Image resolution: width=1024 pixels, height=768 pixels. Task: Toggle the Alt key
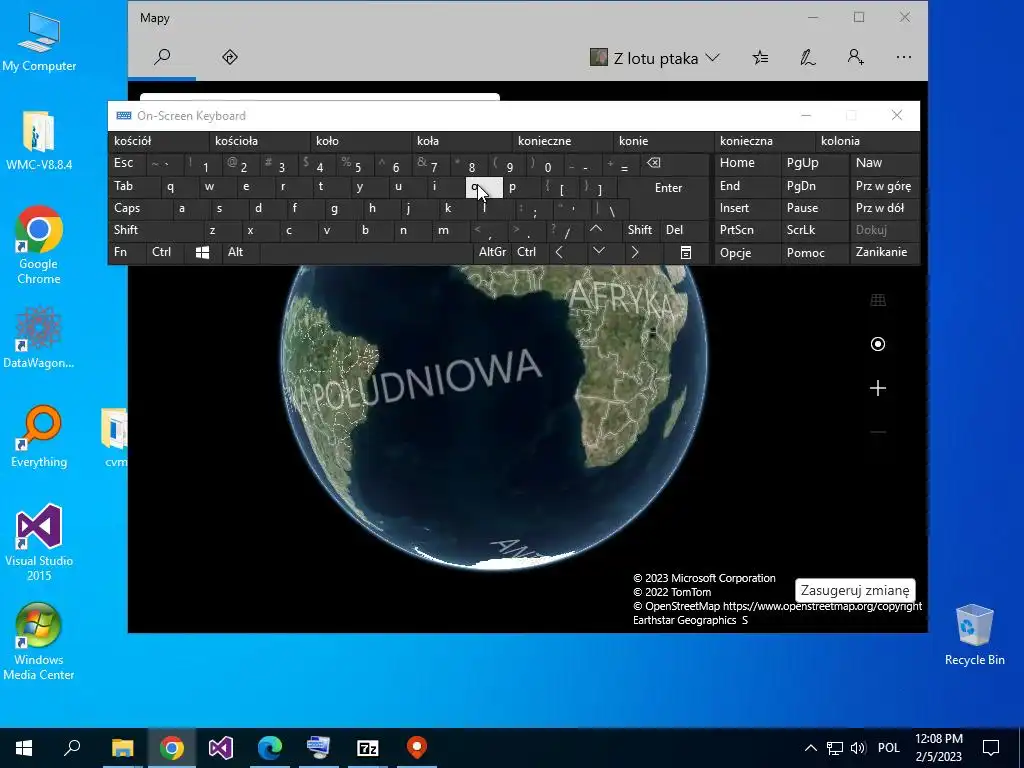tap(240, 252)
